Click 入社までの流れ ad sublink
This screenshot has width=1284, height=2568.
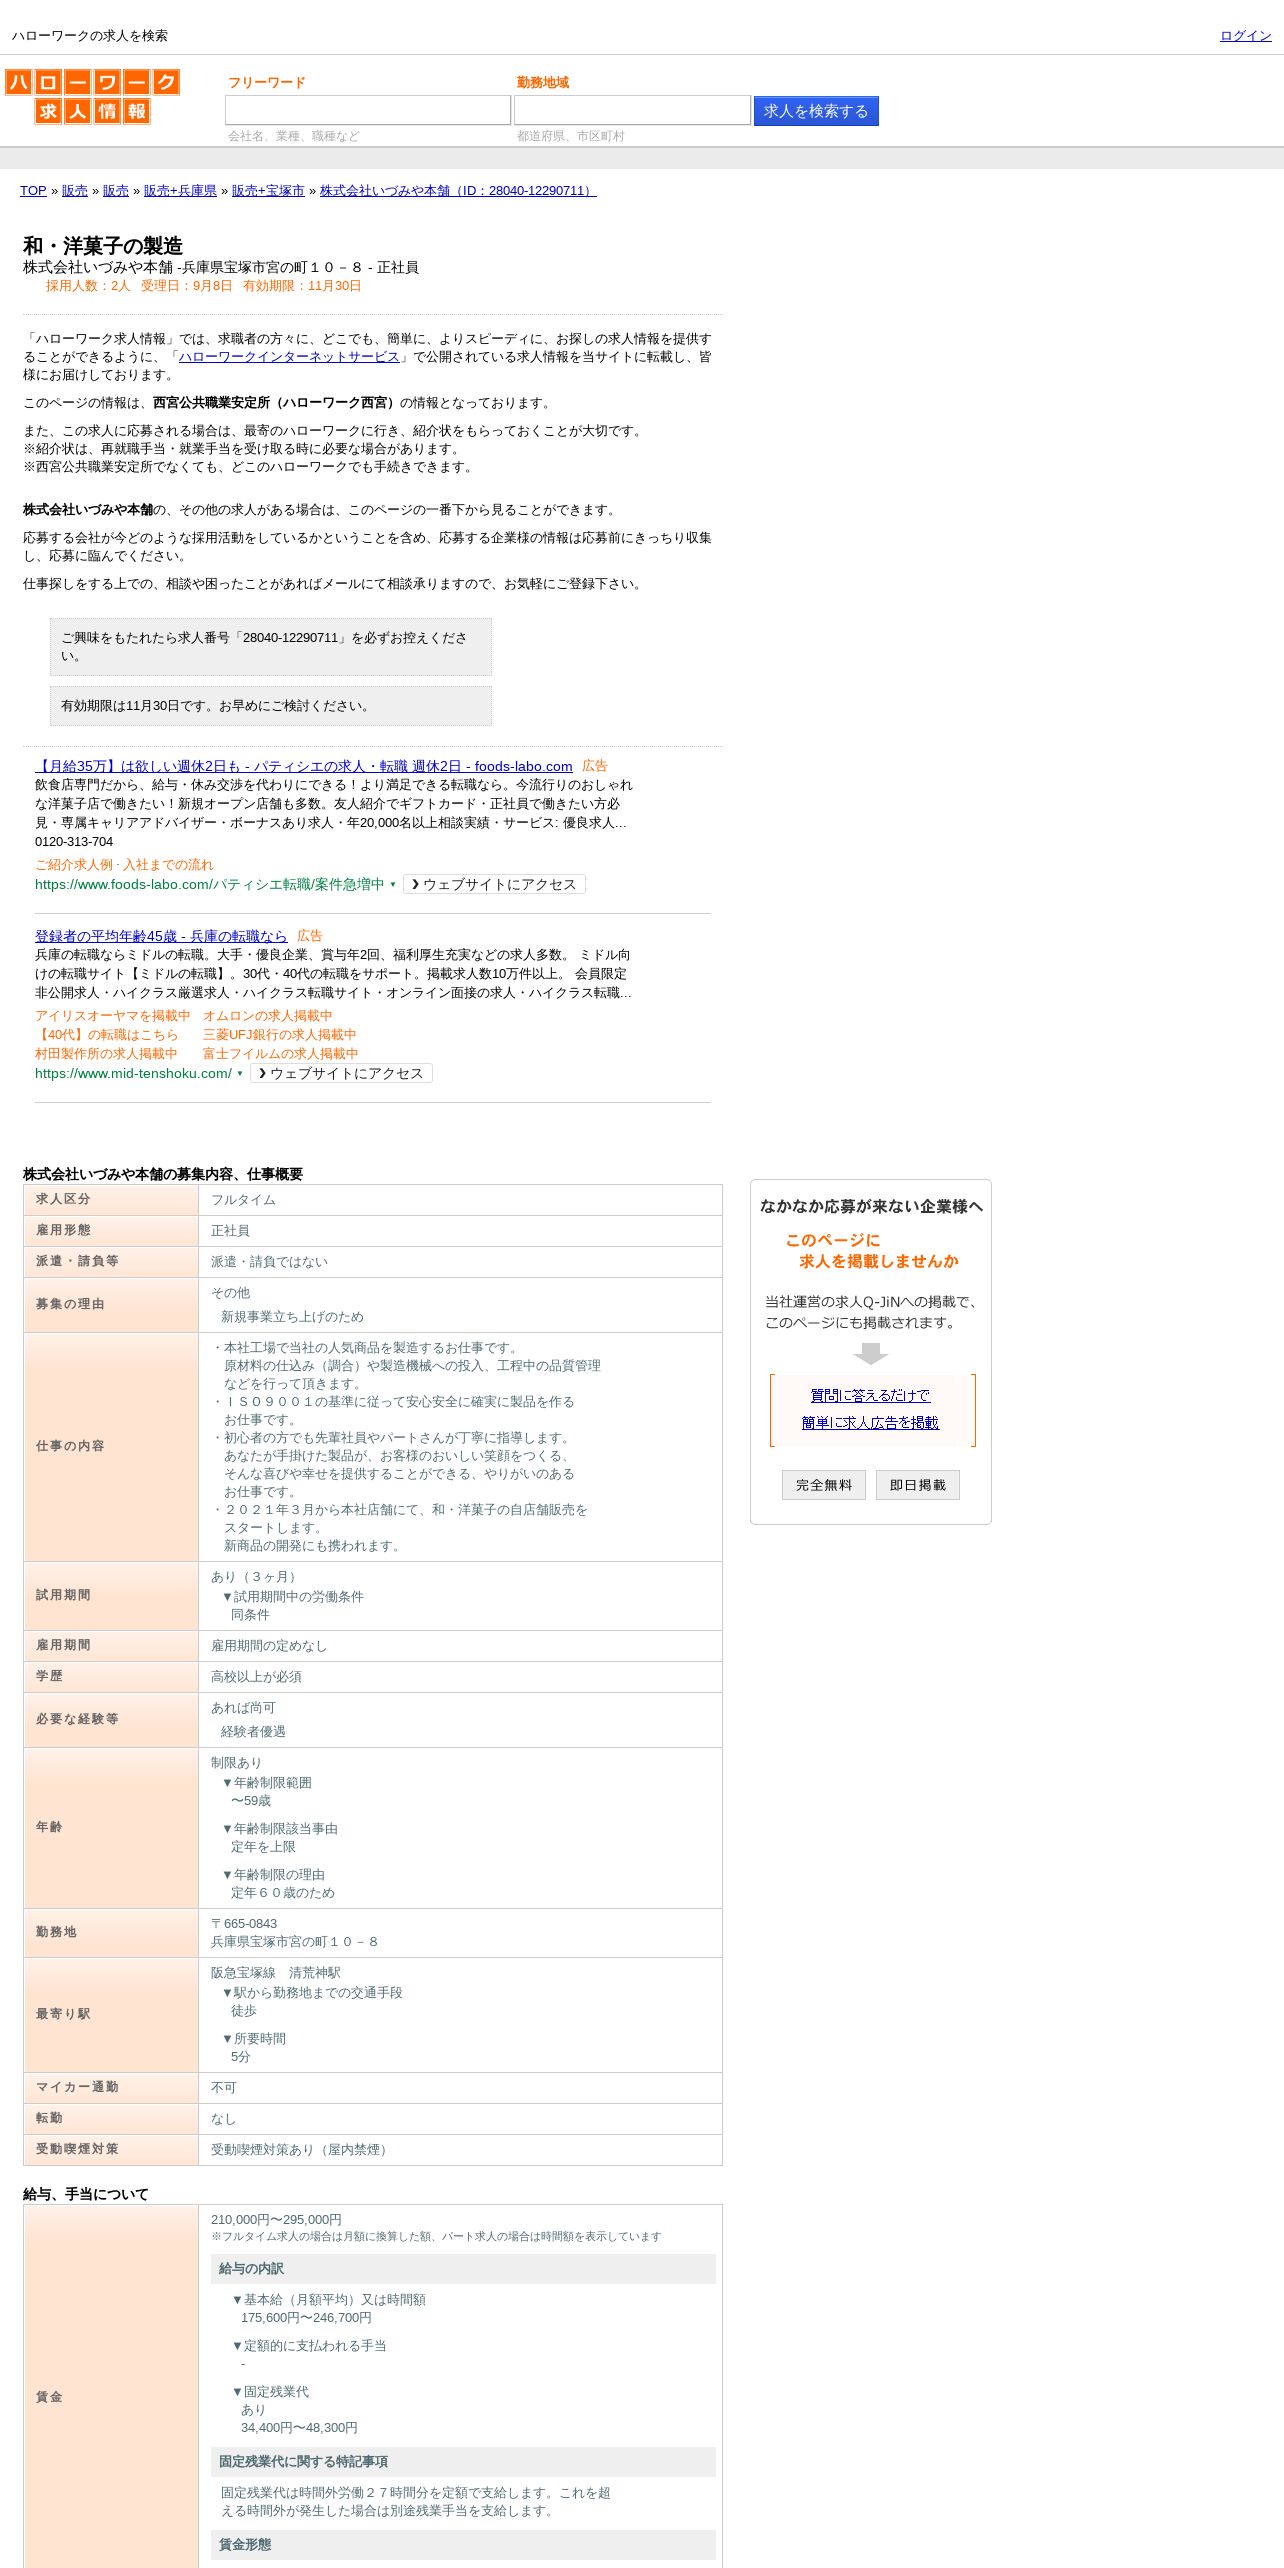[x=168, y=865]
